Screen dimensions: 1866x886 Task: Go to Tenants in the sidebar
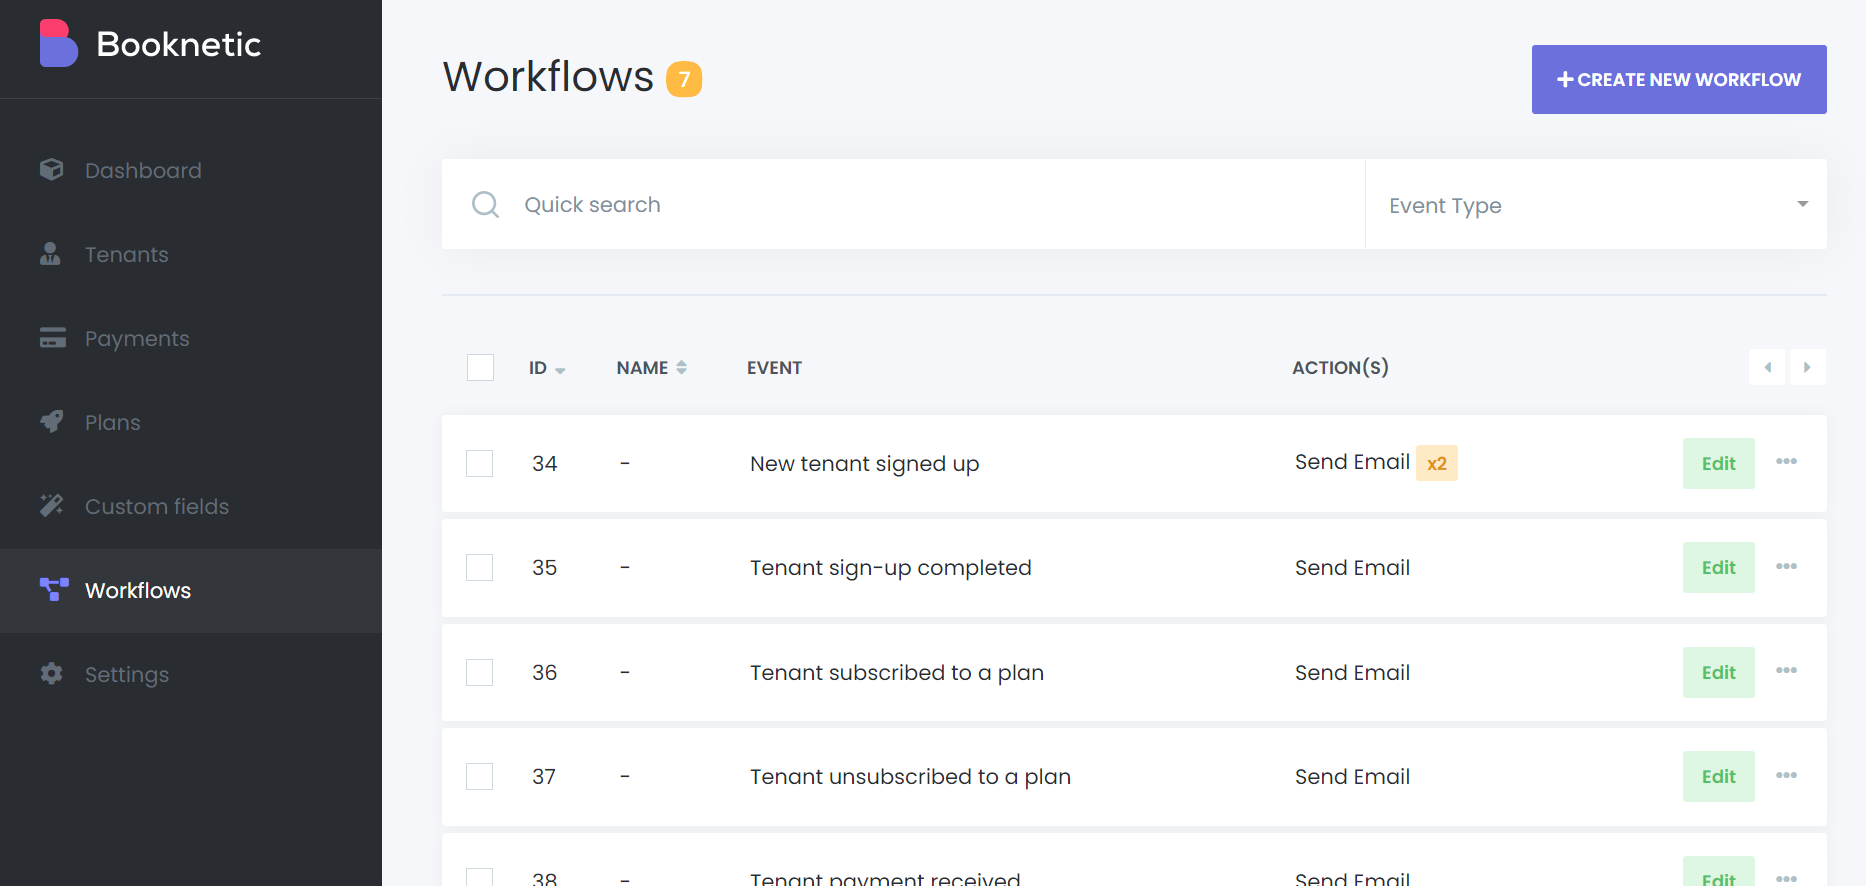pos(127,255)
